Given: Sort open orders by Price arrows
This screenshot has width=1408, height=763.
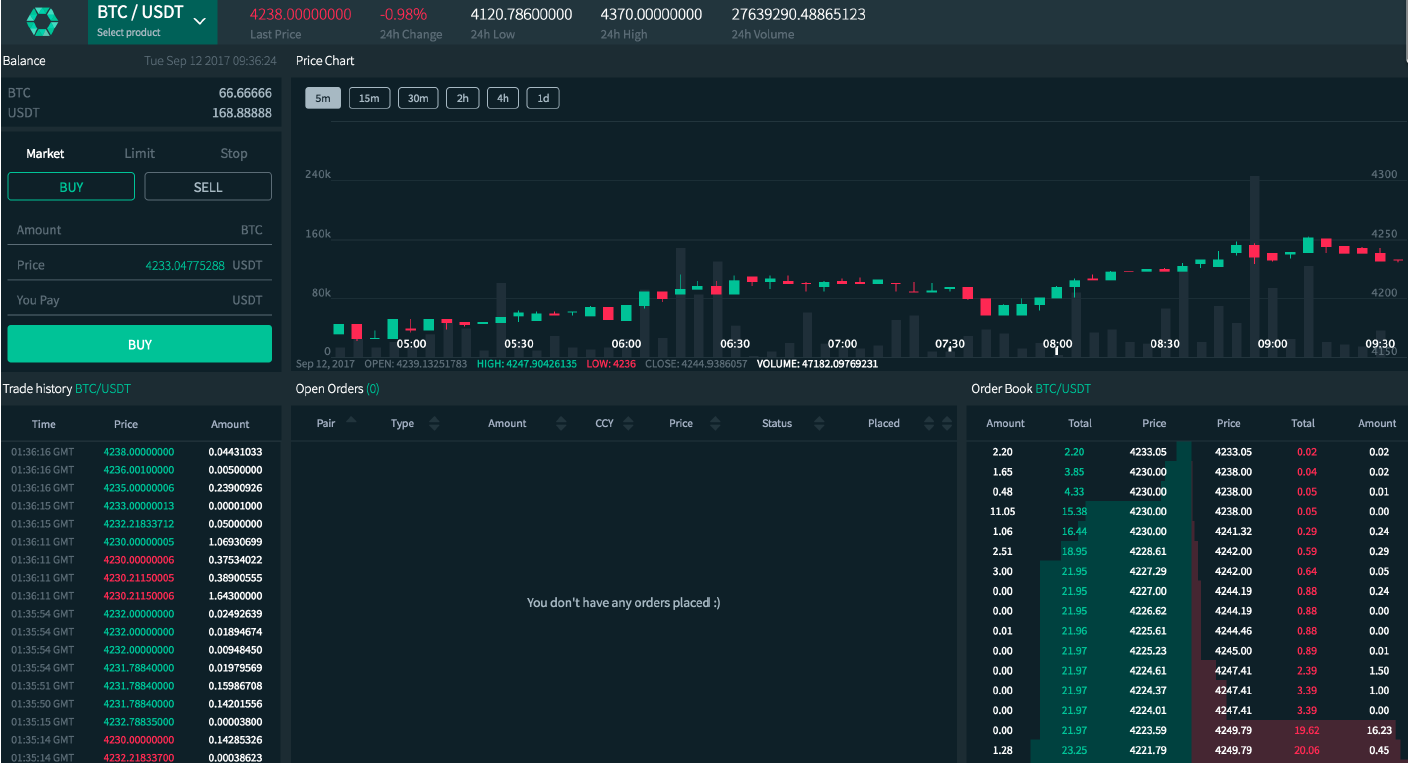Looking at the screenshot, I should click(x=715, y=424).
